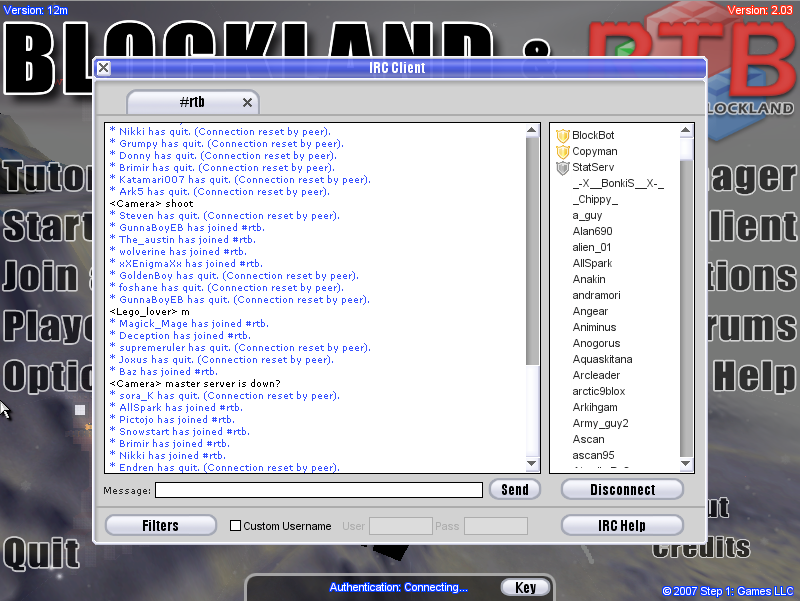Click the '<Camera> shoot' chat line

point(151,204)
